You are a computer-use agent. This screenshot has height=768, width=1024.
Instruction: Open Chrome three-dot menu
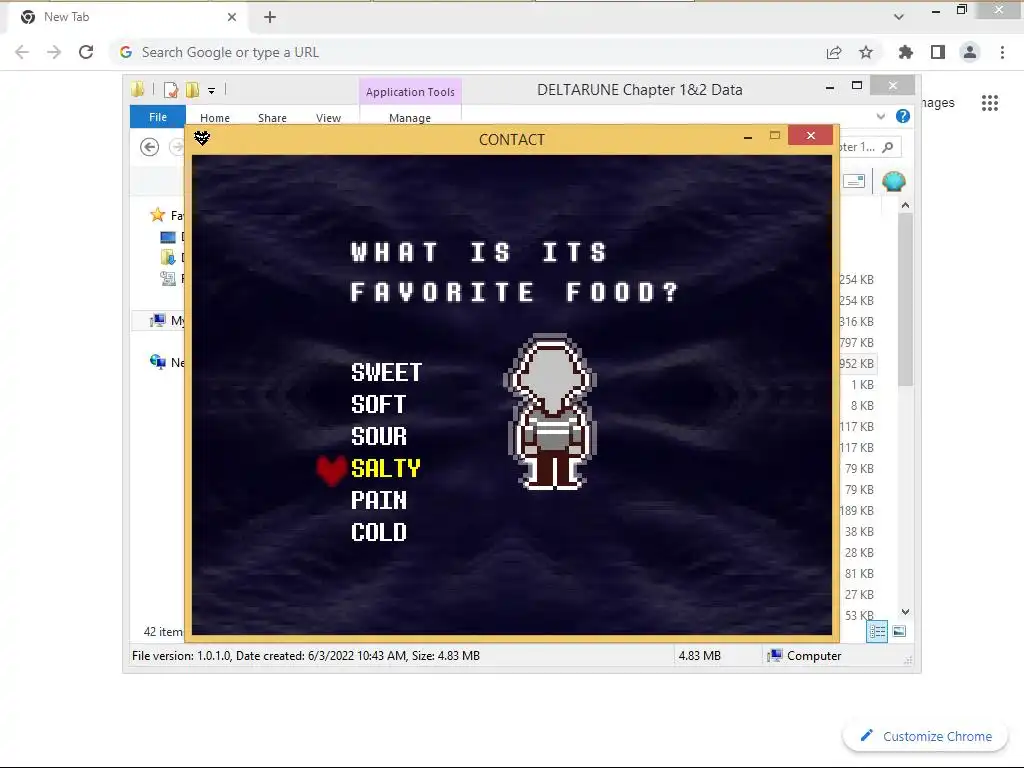(x=1002, y=52)
